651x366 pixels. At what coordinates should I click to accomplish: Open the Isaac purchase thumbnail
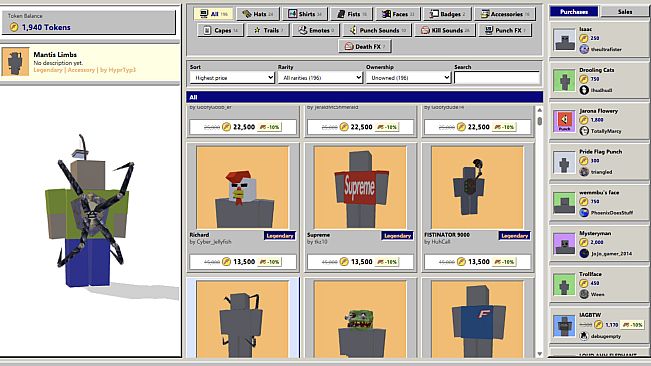click(565, 40)
